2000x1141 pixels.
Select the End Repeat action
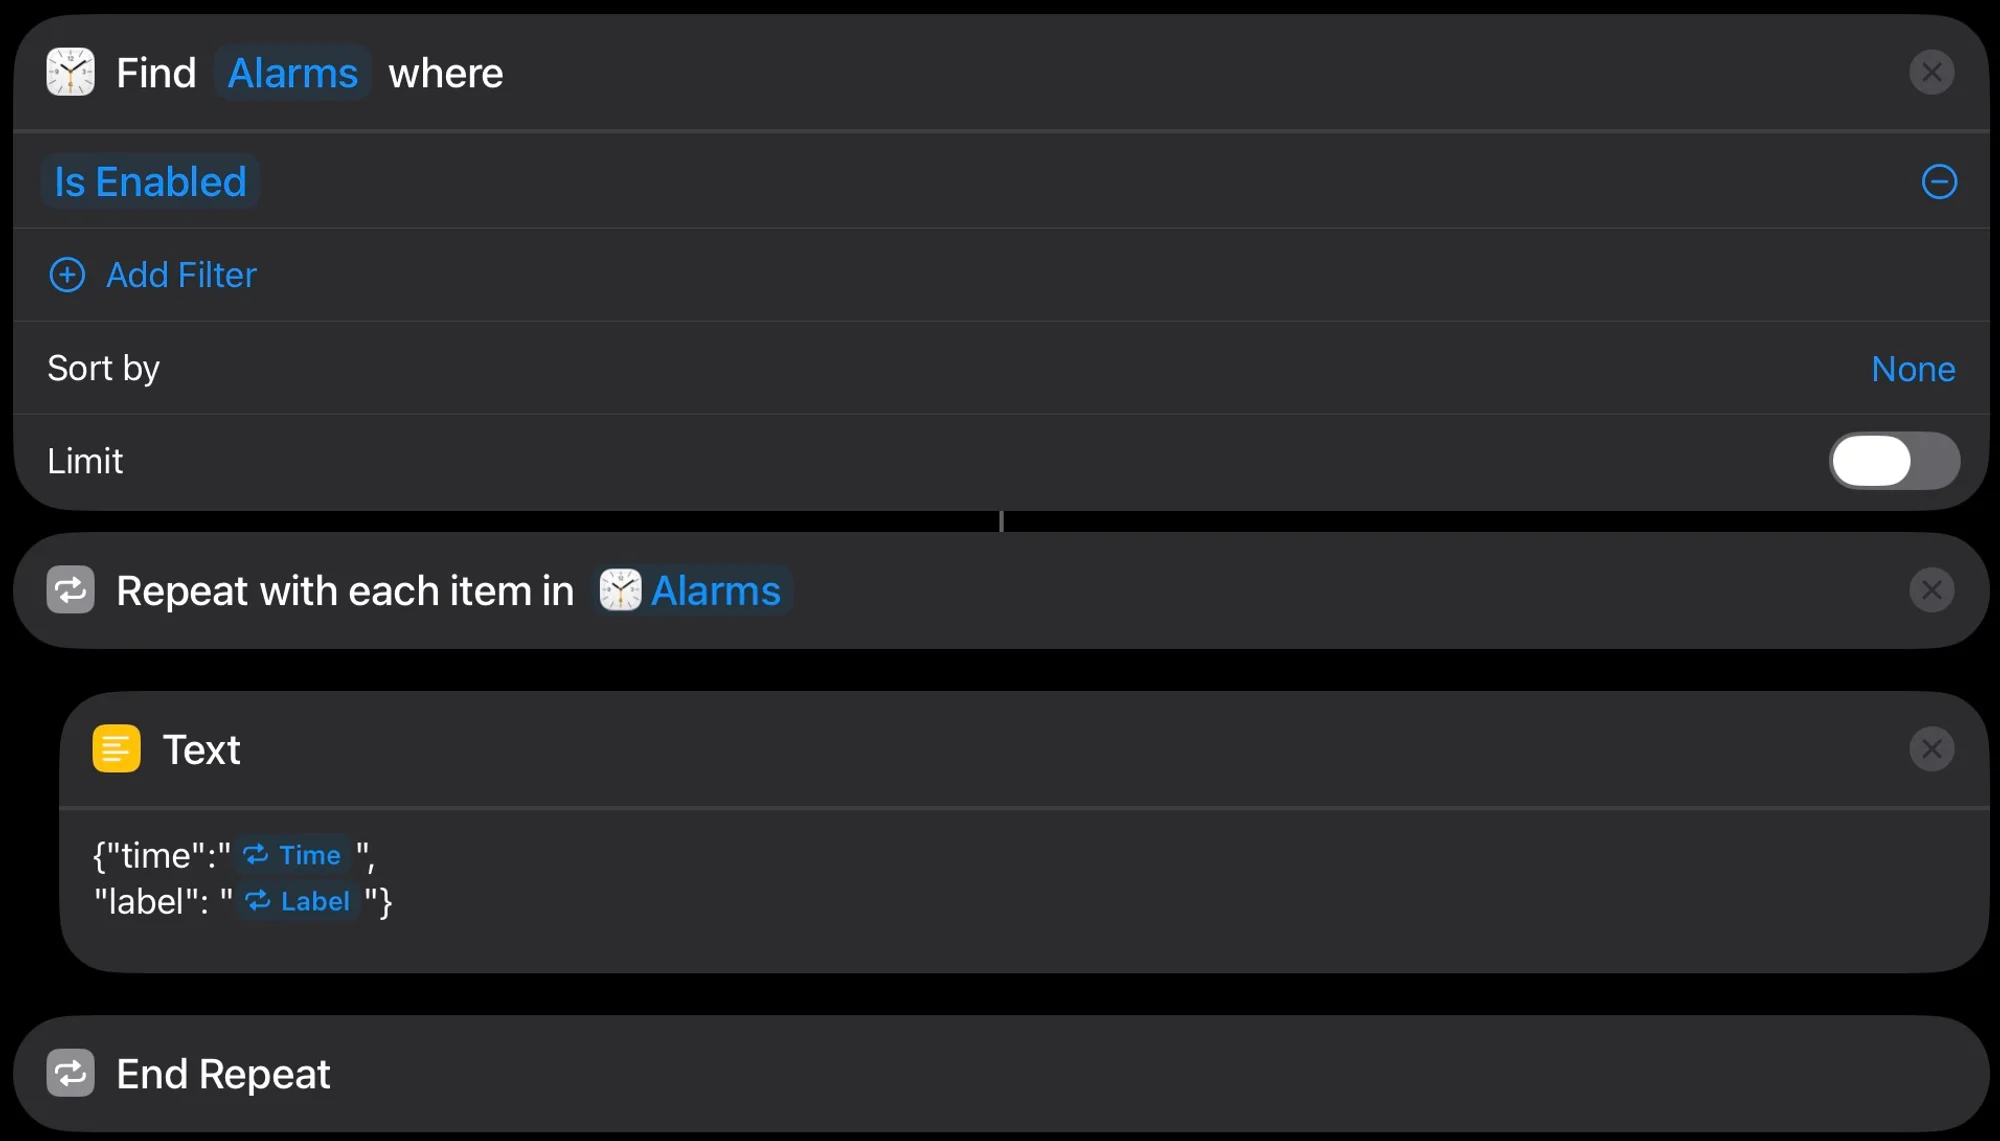coord(1000,1074)
